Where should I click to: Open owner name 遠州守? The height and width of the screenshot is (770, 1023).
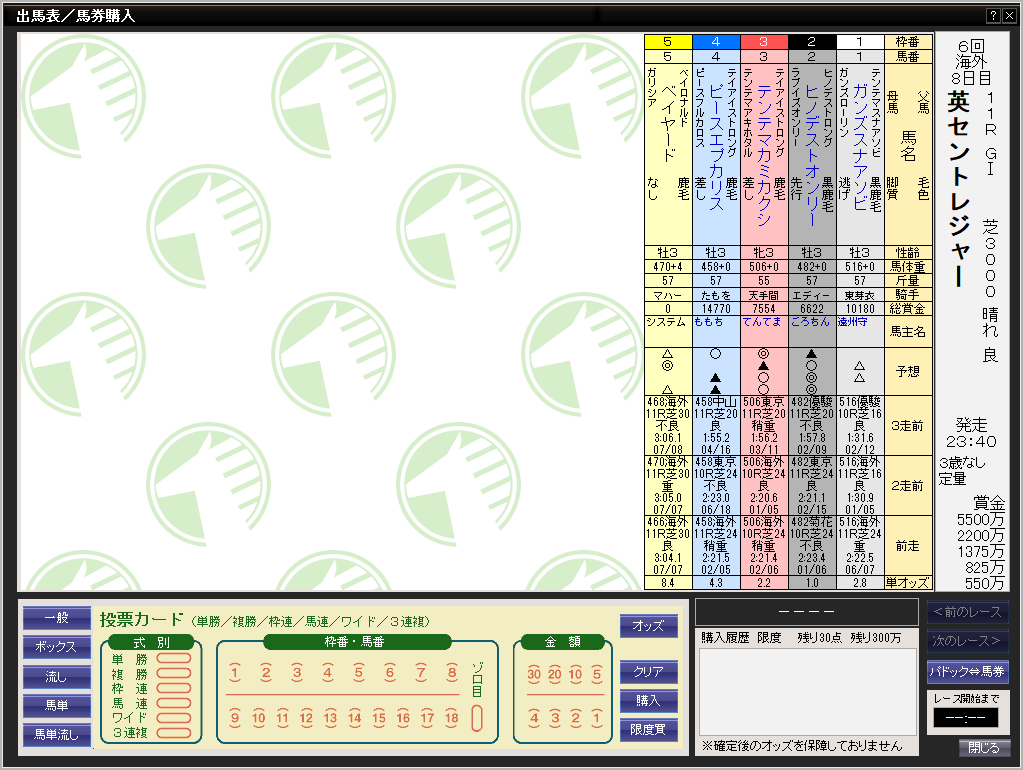[x=853, y=322]
